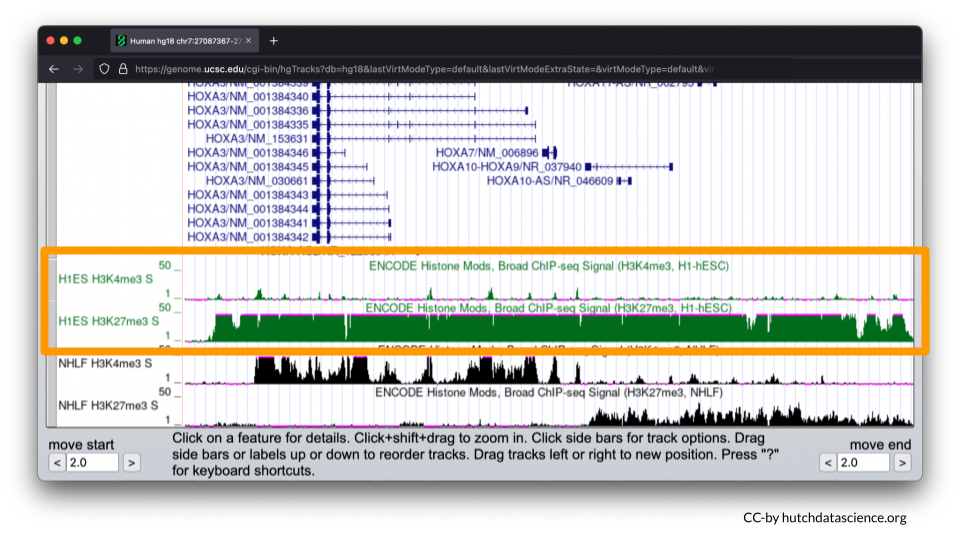
Task: Click the H1ES H3K27me3 S track label
Action: [108, 321]
